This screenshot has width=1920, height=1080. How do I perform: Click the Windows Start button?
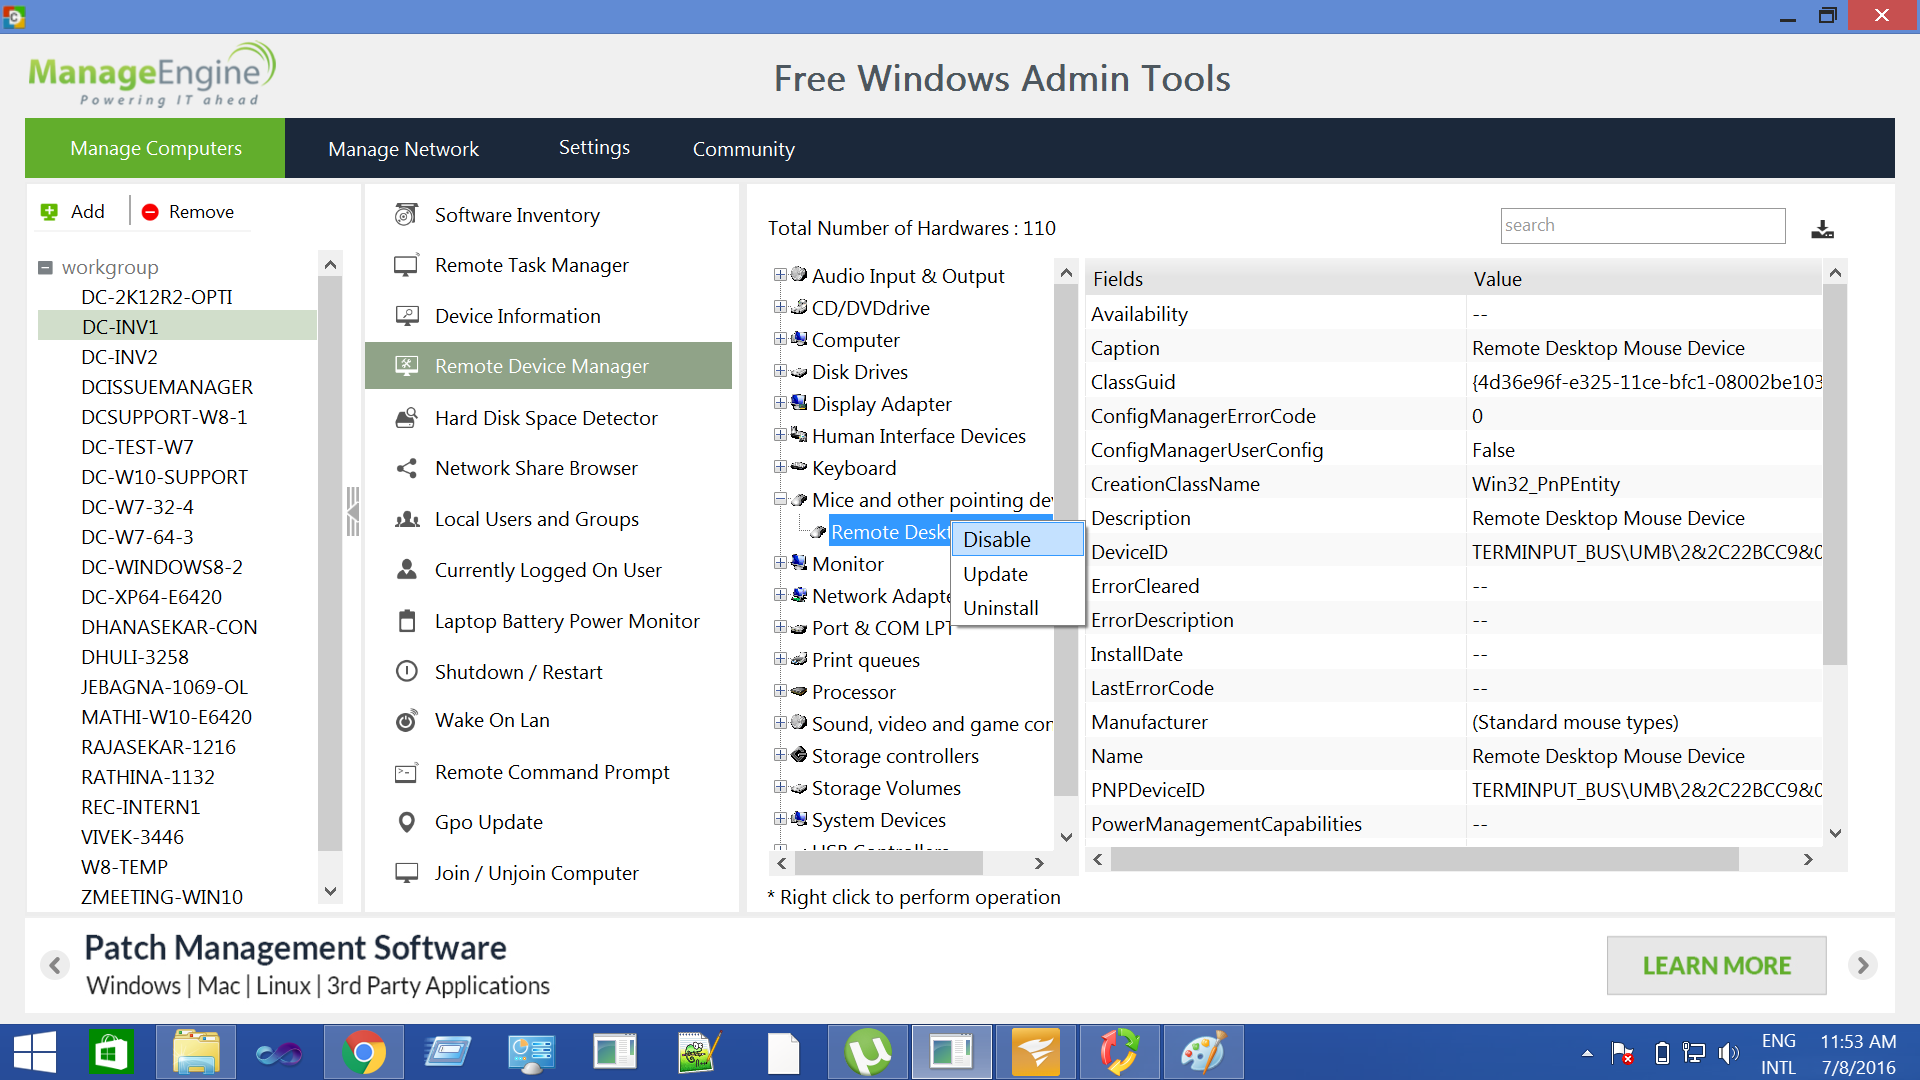coord(35,1052)
